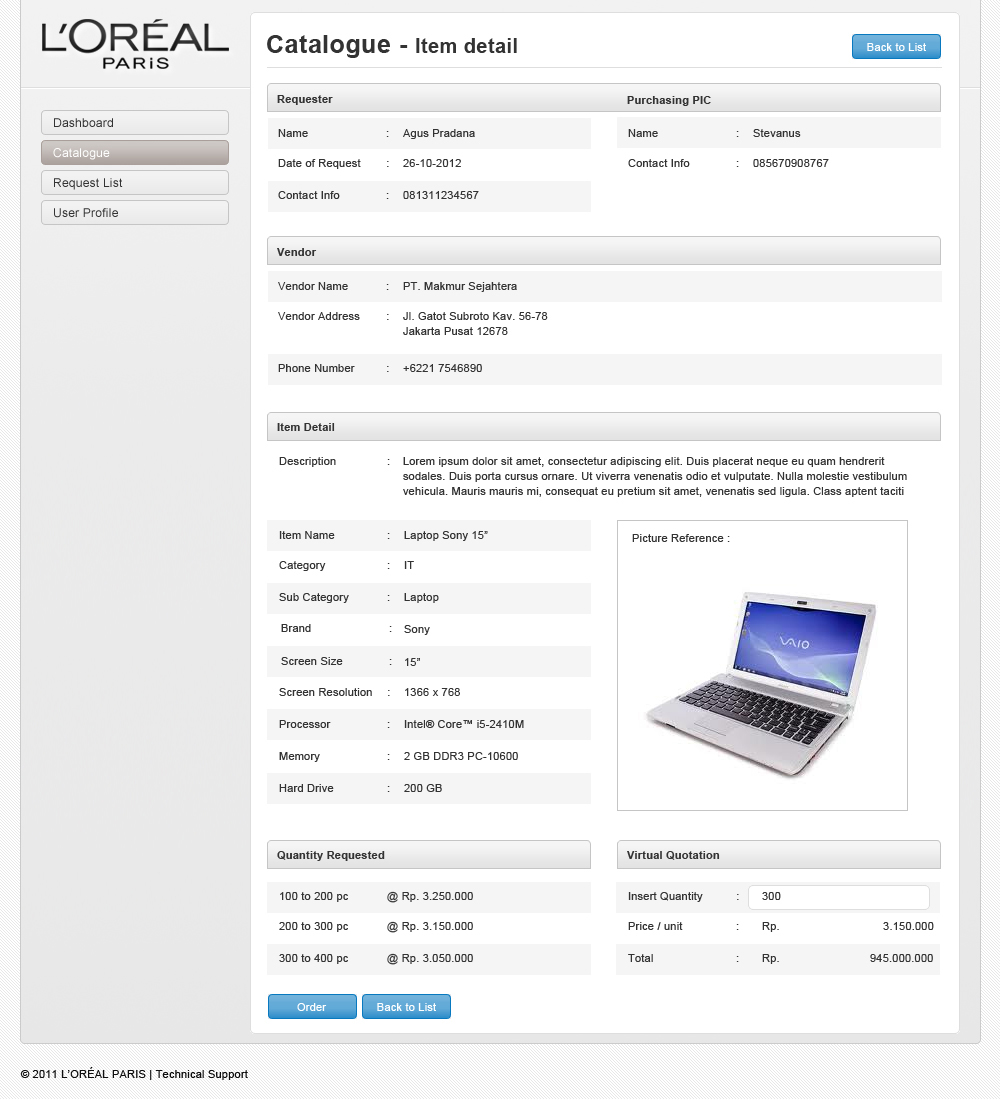1000x1099 pixels.
Task: Focus the Insert Quantity input field
Action: click(838, 897)
